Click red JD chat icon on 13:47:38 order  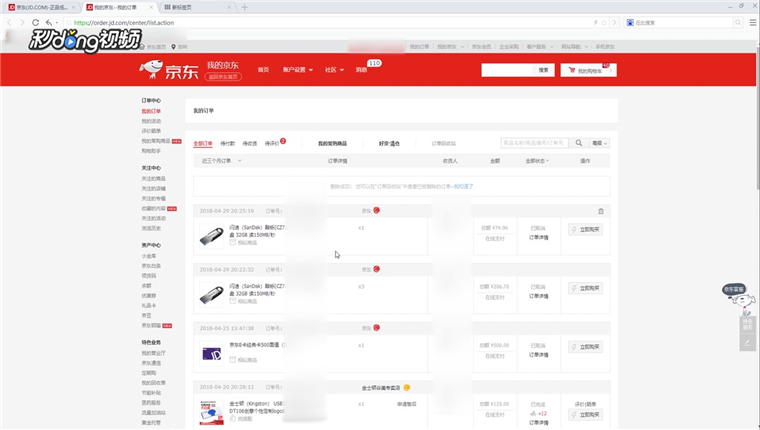(377, 328)
